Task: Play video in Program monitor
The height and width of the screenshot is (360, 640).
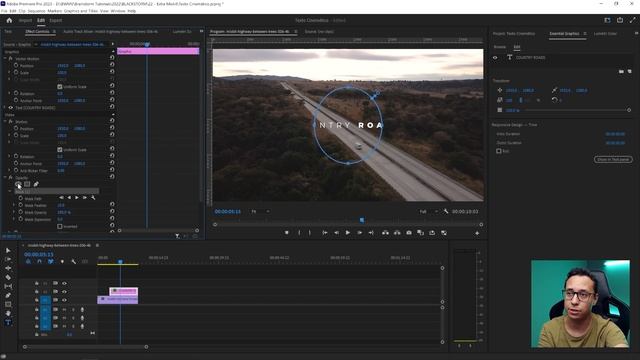Action: click(348, 233)
